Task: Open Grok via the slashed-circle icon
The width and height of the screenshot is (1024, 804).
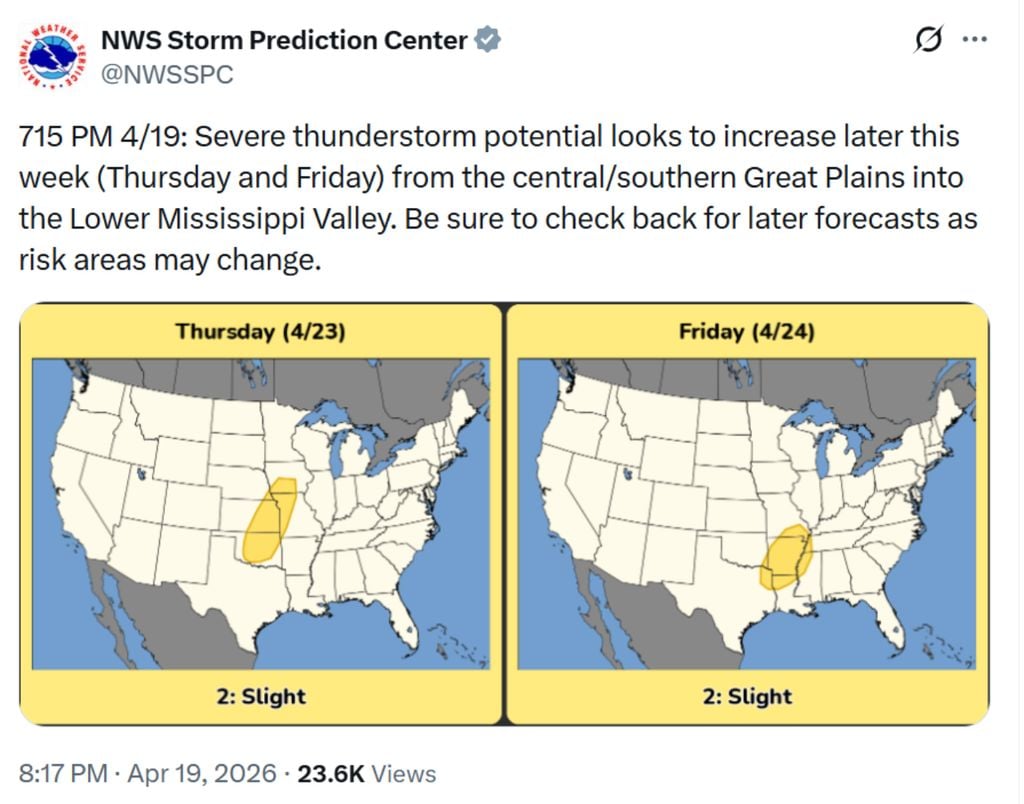Action: (928, 41)
